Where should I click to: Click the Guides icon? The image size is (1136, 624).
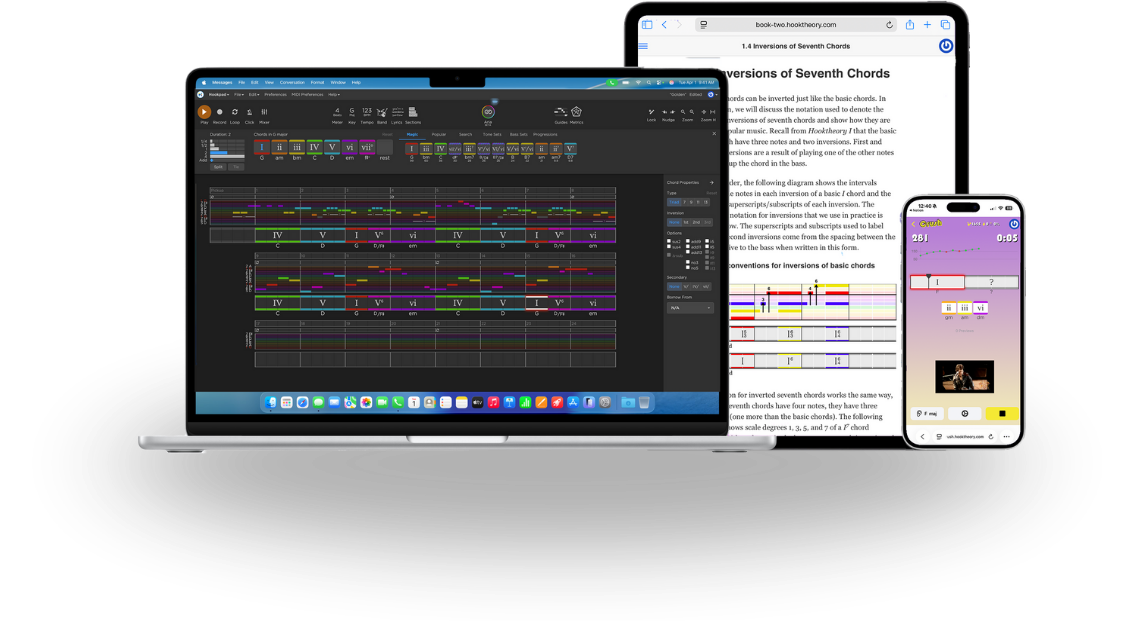click(x=560, y=112)
